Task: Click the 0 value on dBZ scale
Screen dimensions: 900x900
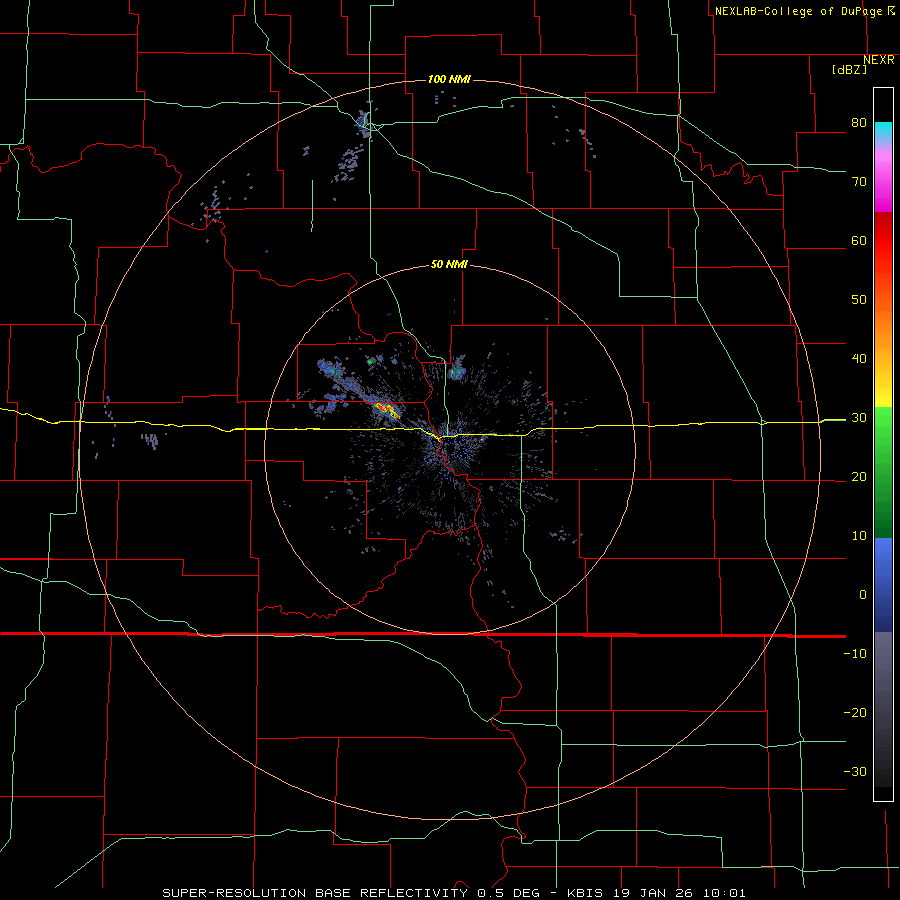Action: click(x=863, y=595)
